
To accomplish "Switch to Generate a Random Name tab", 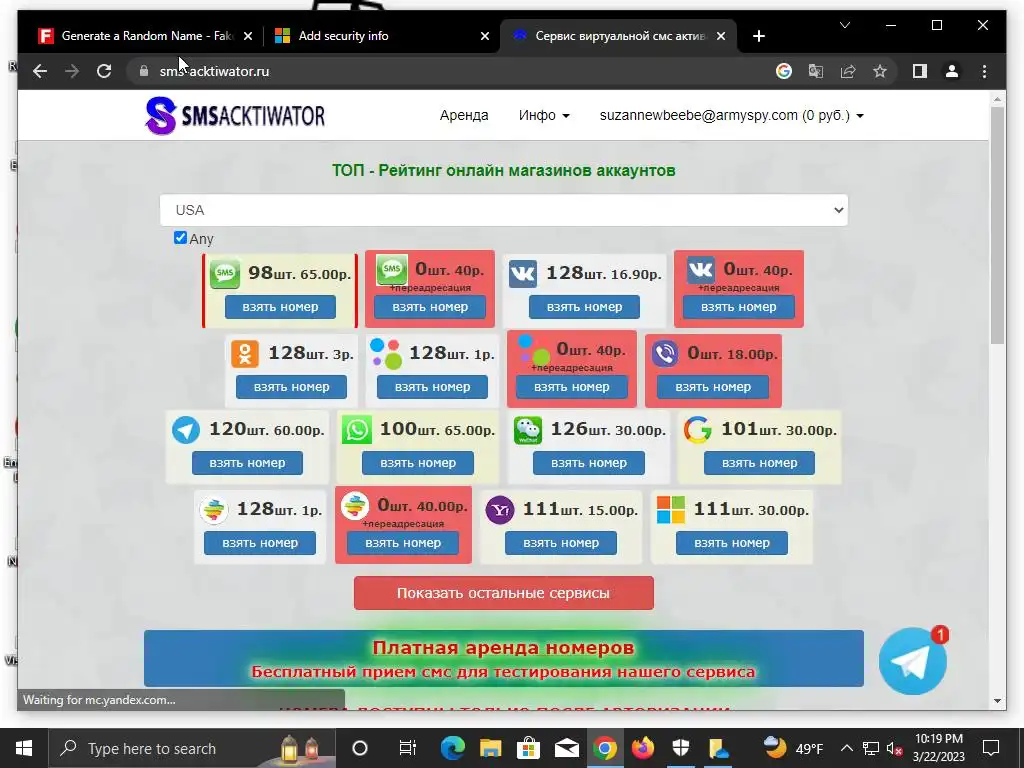I will click(147, 36).
